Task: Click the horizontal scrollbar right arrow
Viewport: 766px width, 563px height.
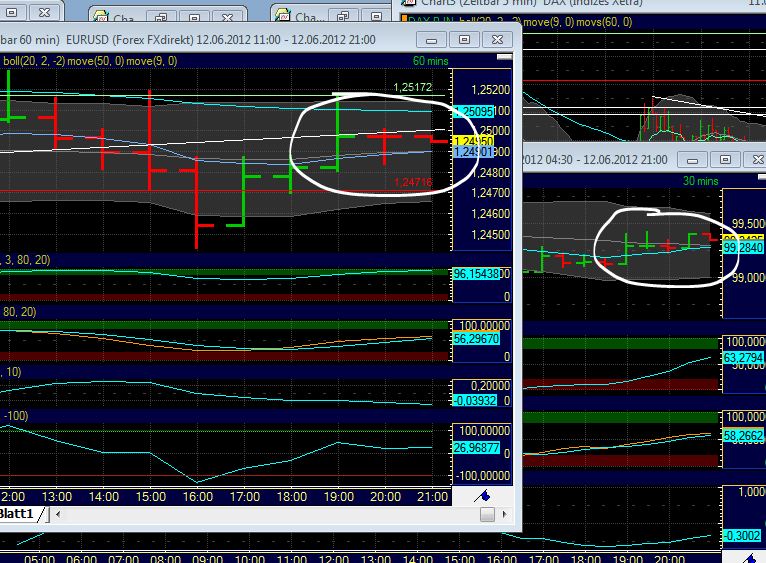Action: [505, 514]
